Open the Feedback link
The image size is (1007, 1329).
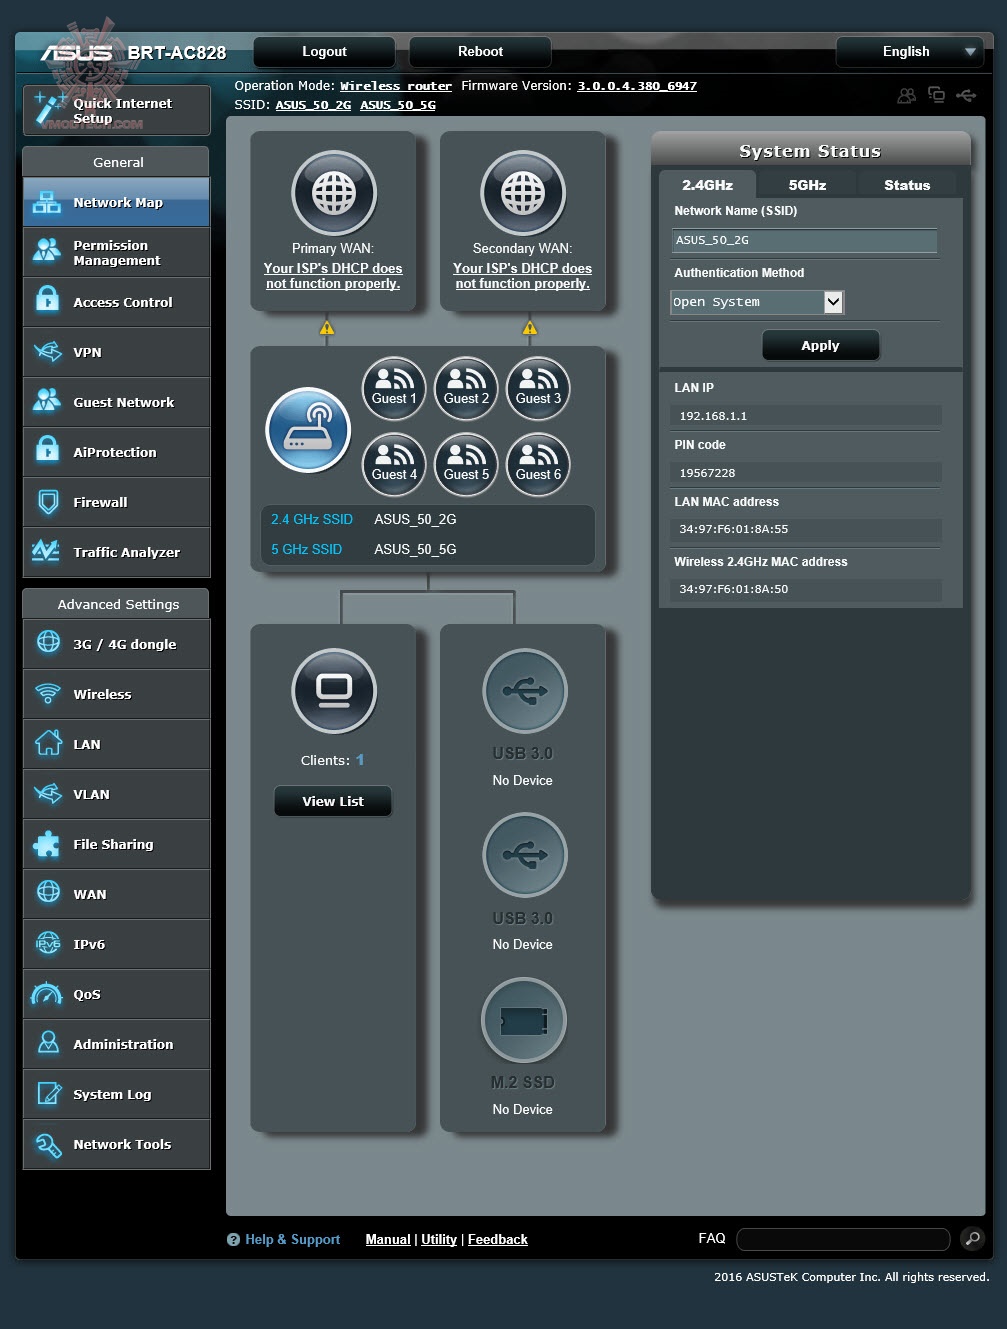498,1239
